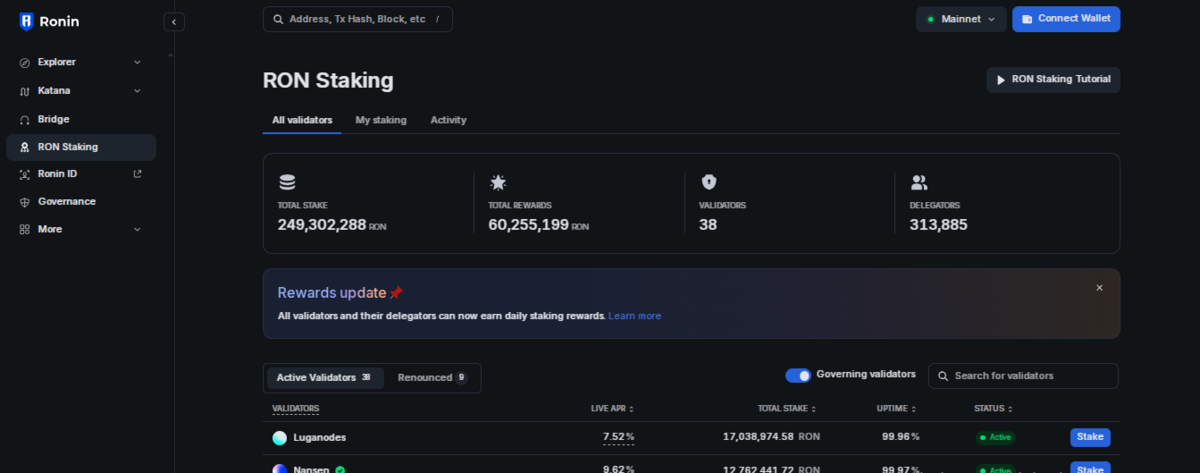Click Luganodes 7.52% APR value
This screenshot has width=1200, height=473.
tap(619, 437)
